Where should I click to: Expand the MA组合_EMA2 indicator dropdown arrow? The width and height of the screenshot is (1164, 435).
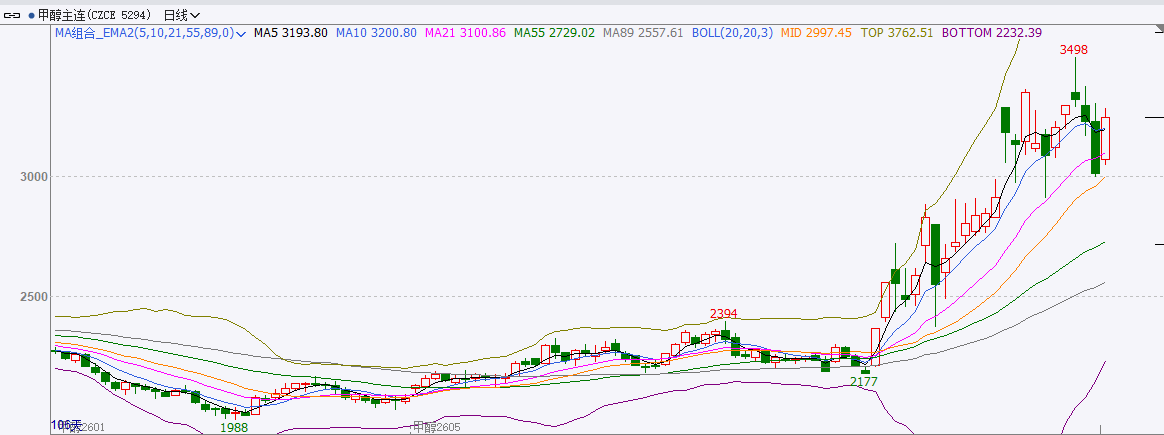(241, 33)
